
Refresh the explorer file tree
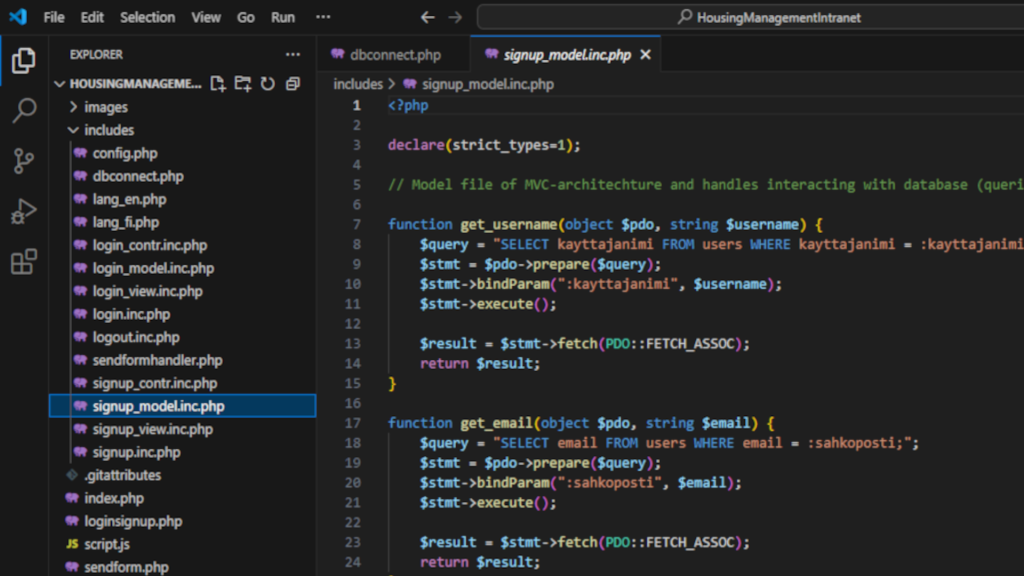pyautogui.click(x=268, y=84)
